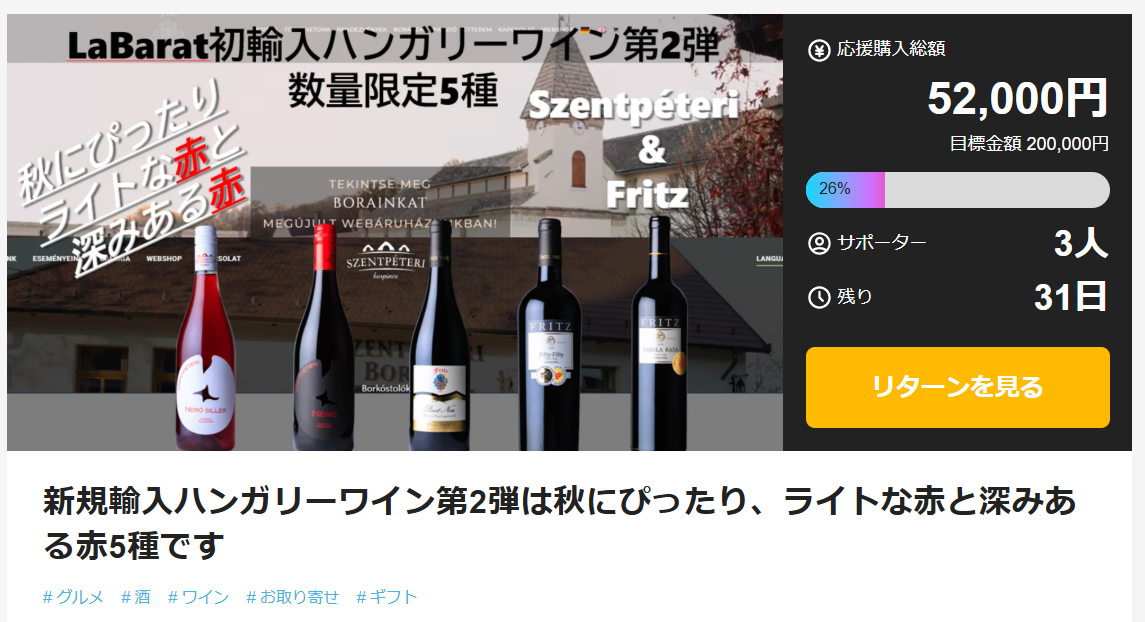
Task: Click the Fritz Fifty-Fifty bottle
Action: (x=550, y=334)
